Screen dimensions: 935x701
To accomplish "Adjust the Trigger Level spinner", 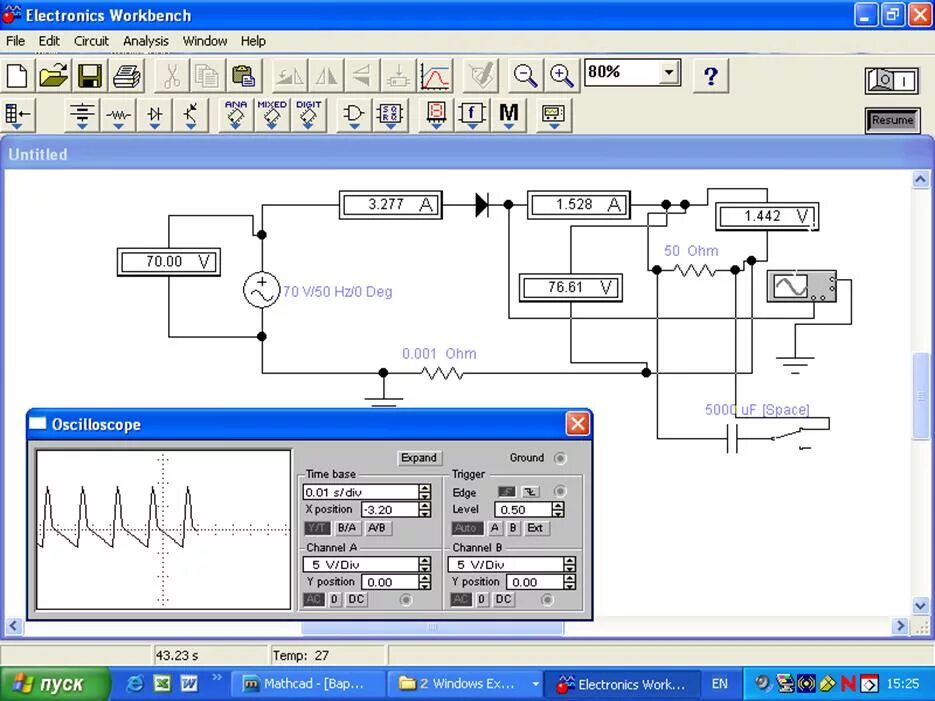I will click(x=558, y=510).
